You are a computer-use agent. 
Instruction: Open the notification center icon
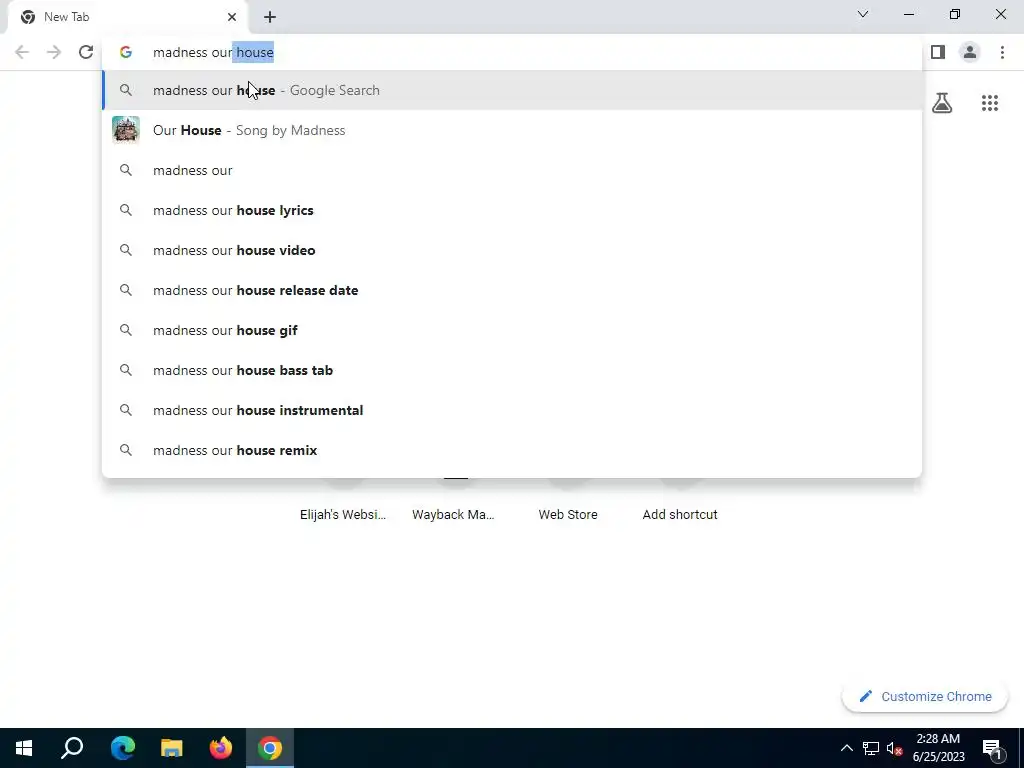pos(992,748)
